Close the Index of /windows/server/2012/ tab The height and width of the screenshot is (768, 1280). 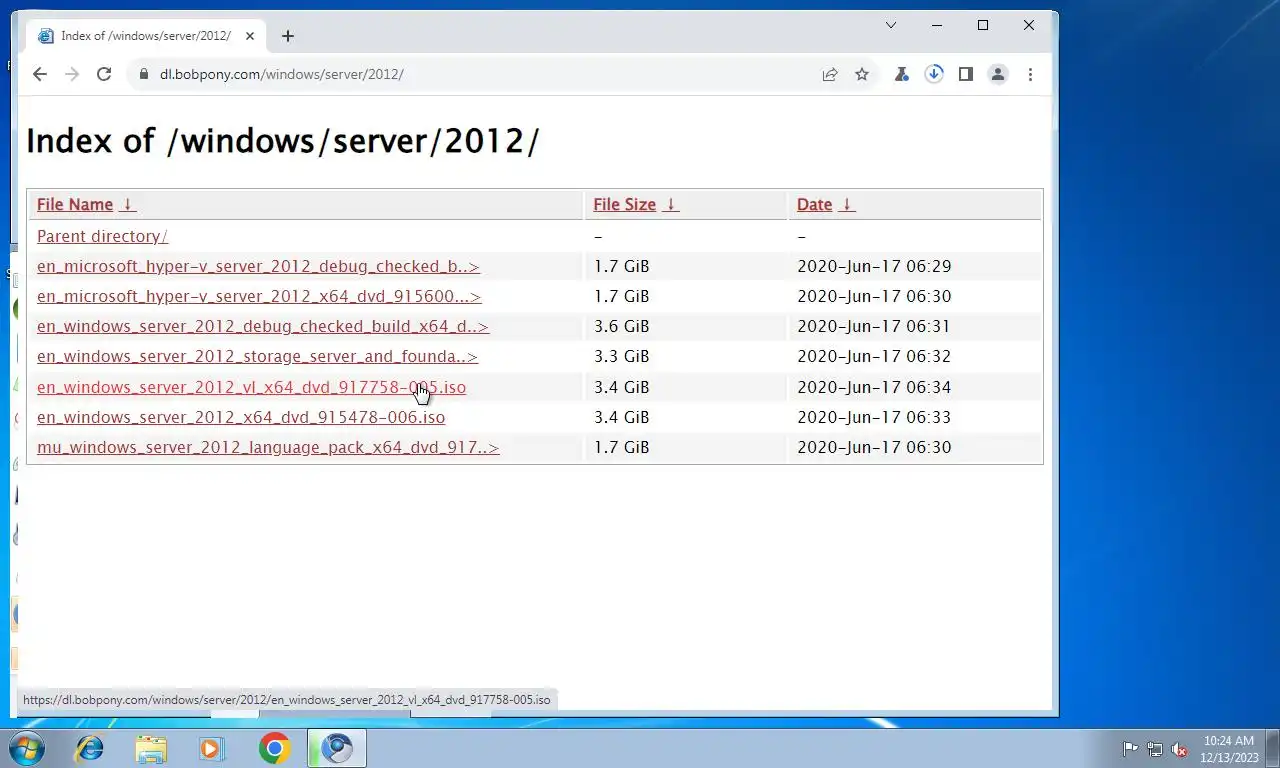pos(250,36)
